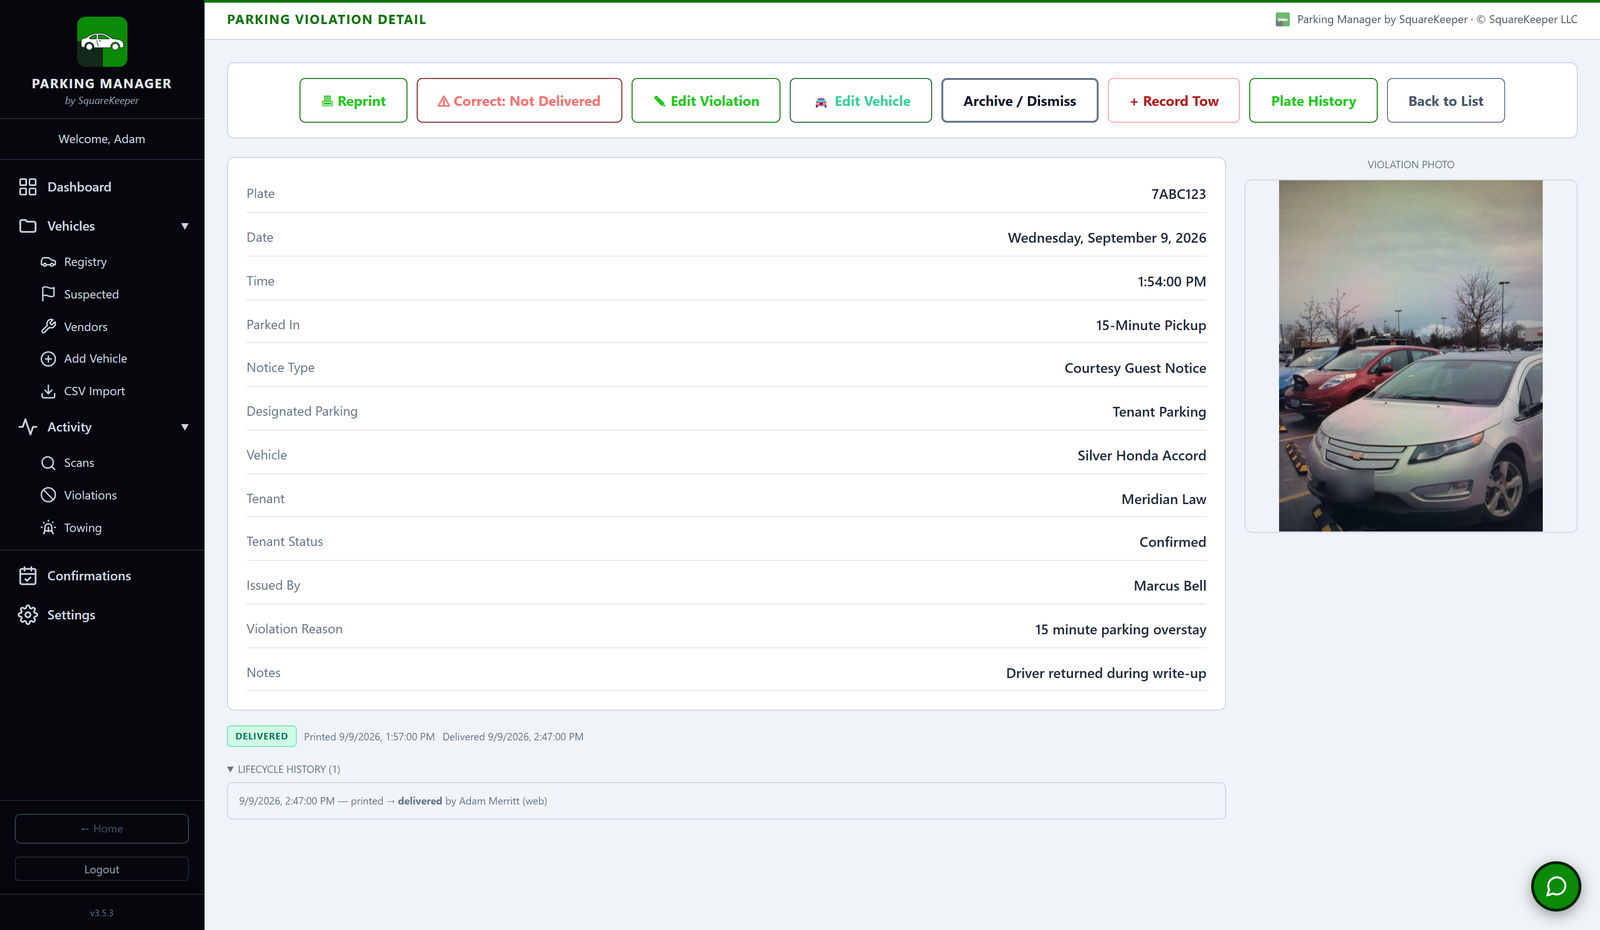Log out using Logout button
The image size is (1600, 930).
click(x=102, y=869)
